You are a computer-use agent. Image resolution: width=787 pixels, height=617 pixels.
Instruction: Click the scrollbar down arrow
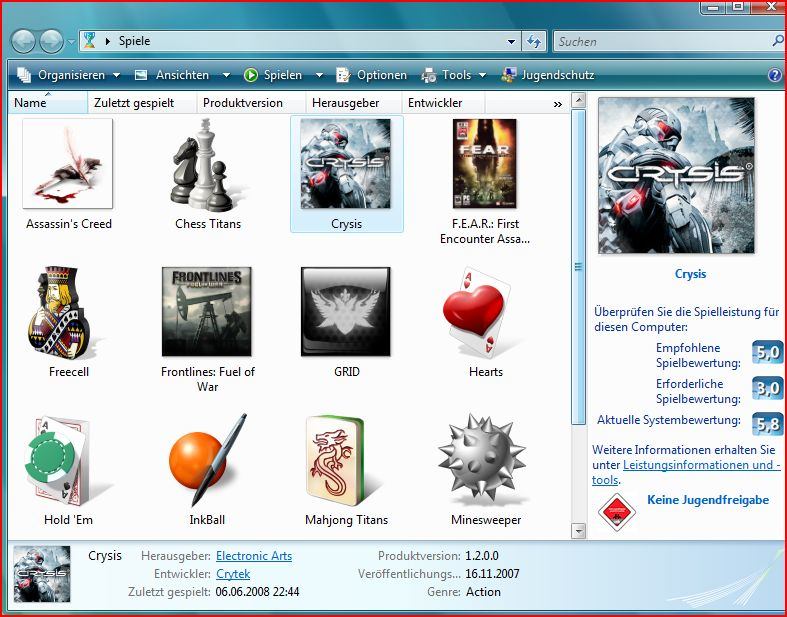point(578,530)
